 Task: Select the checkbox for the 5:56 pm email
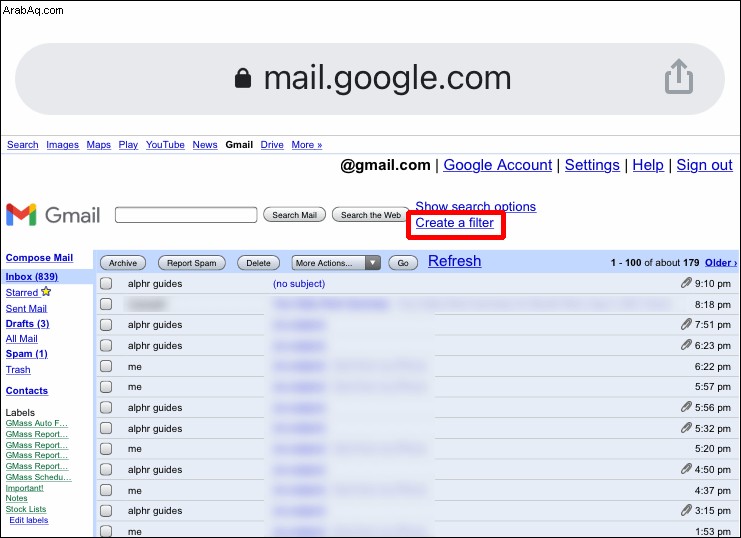[x=106, y=408]
